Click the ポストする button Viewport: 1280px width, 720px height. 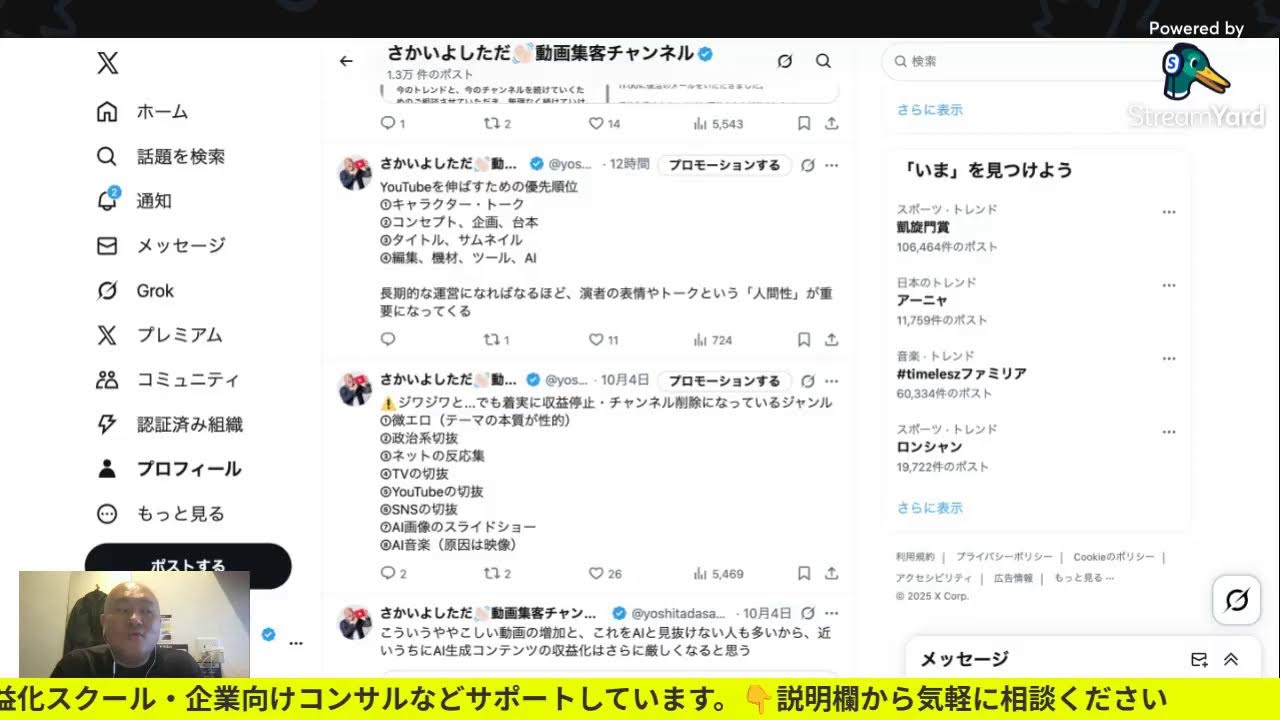click(188, 565)
